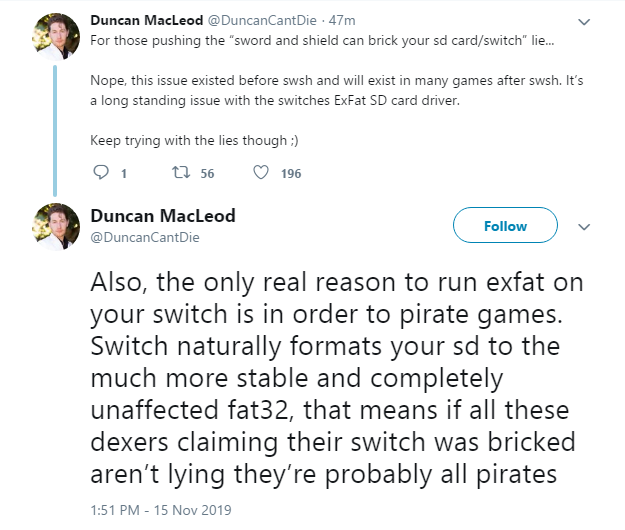The width and height of the screenshot is (625, 530).
Task: Like the first tweet with heart icon
Action: coord(261,173)
